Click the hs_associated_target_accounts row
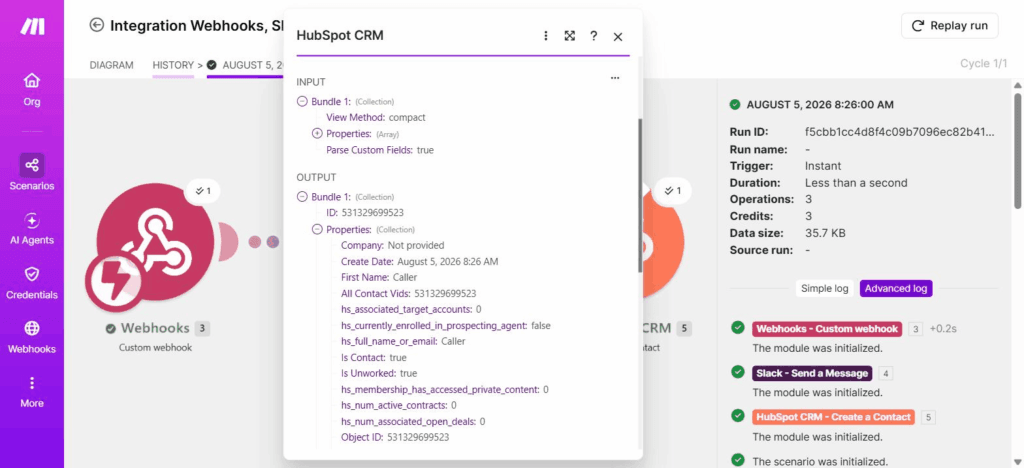1024x468 pixels. point(411,309)
